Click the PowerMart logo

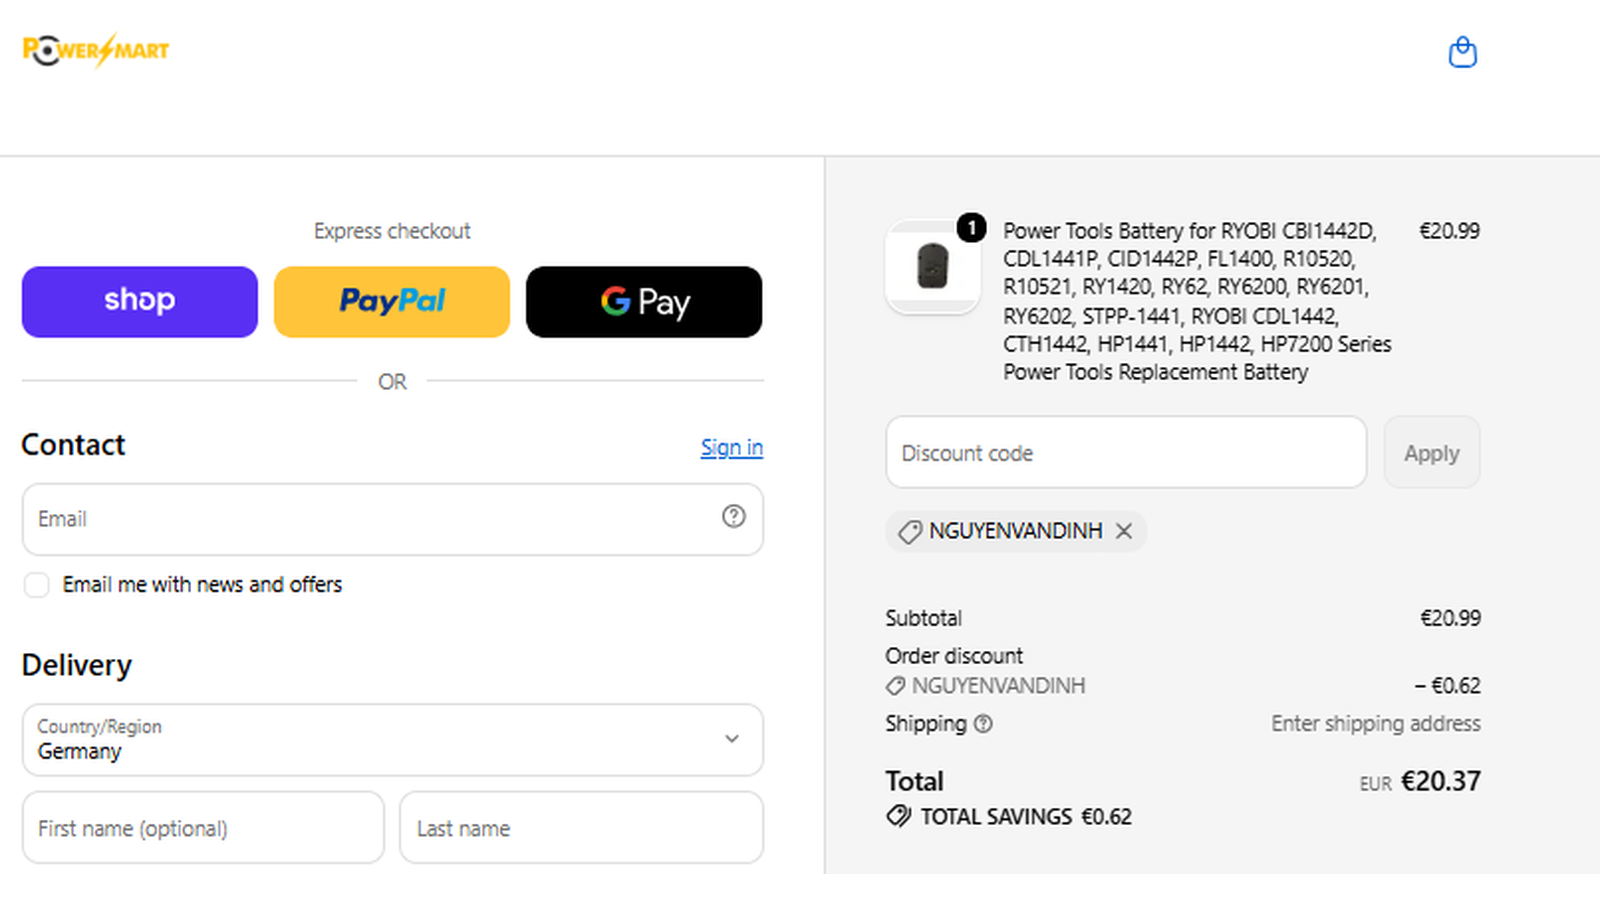[x=96, y=50]
